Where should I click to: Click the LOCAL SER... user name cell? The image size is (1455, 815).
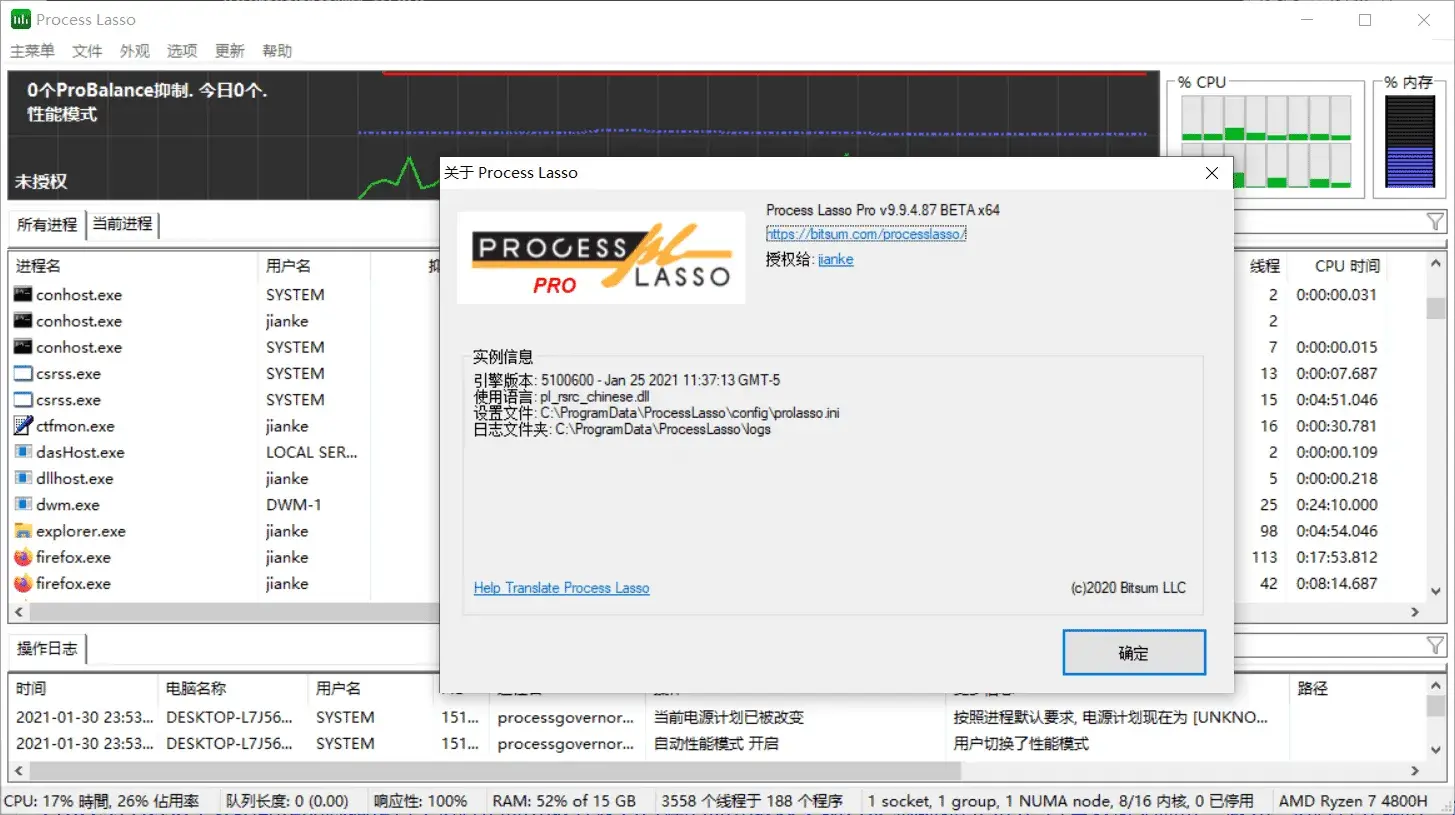click(x=312, y=452)
